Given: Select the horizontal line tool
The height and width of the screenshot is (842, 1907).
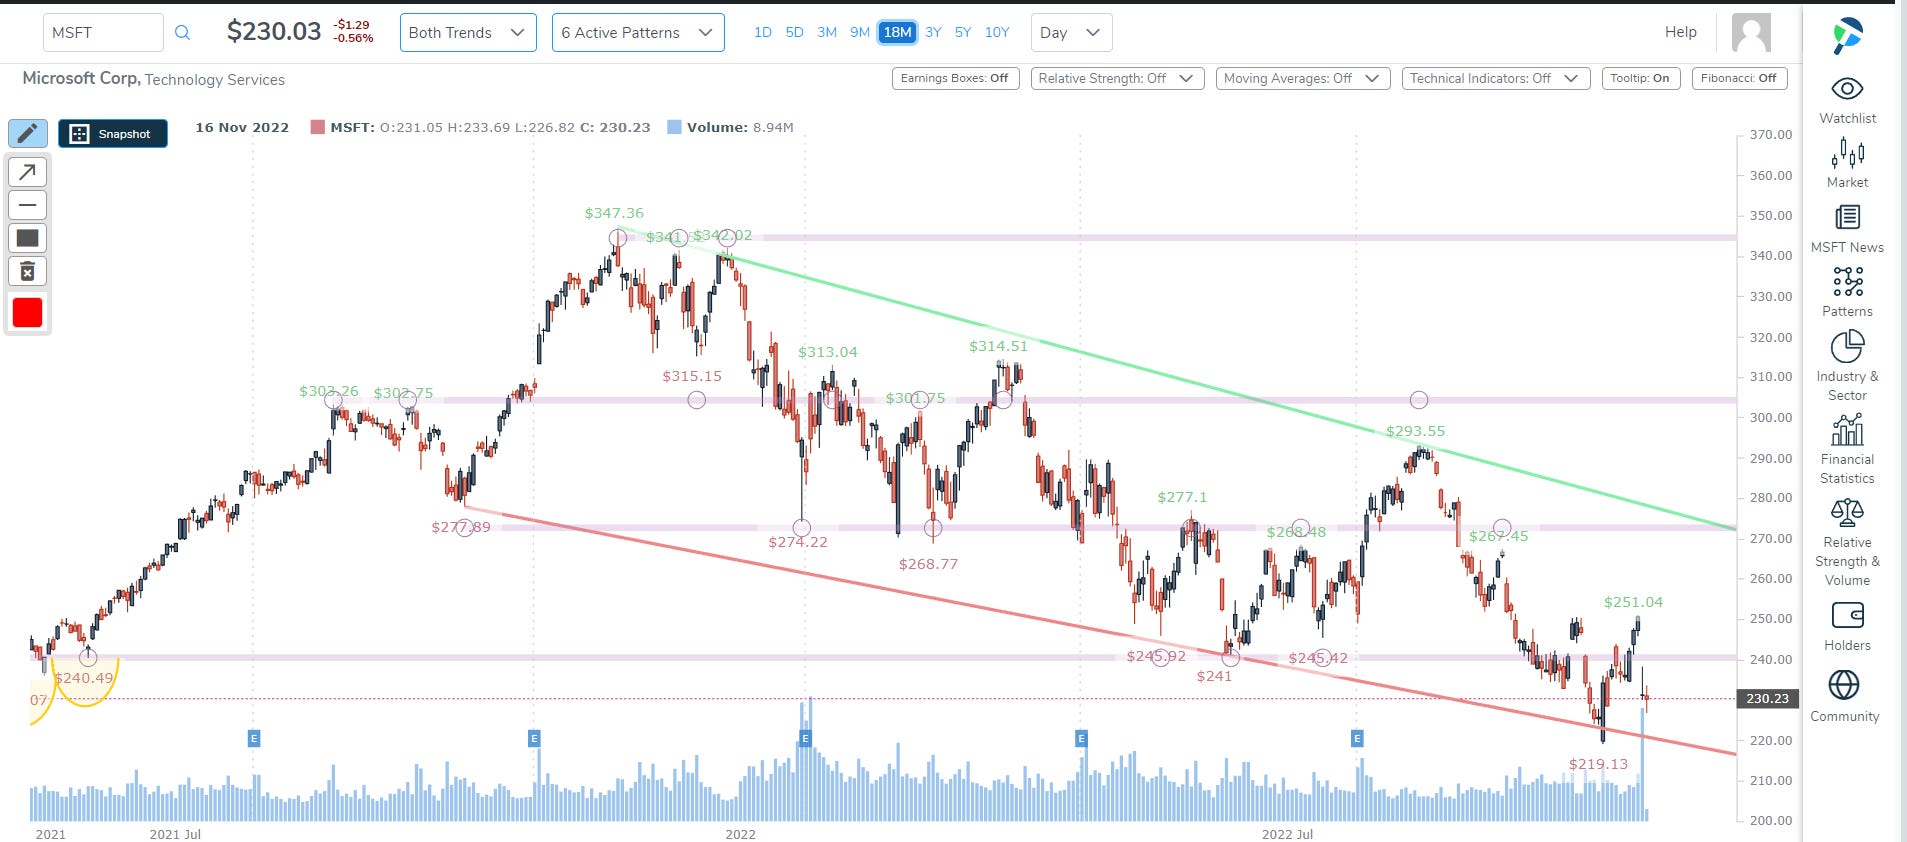Looking at the screenshot, I should pos(28,205).
